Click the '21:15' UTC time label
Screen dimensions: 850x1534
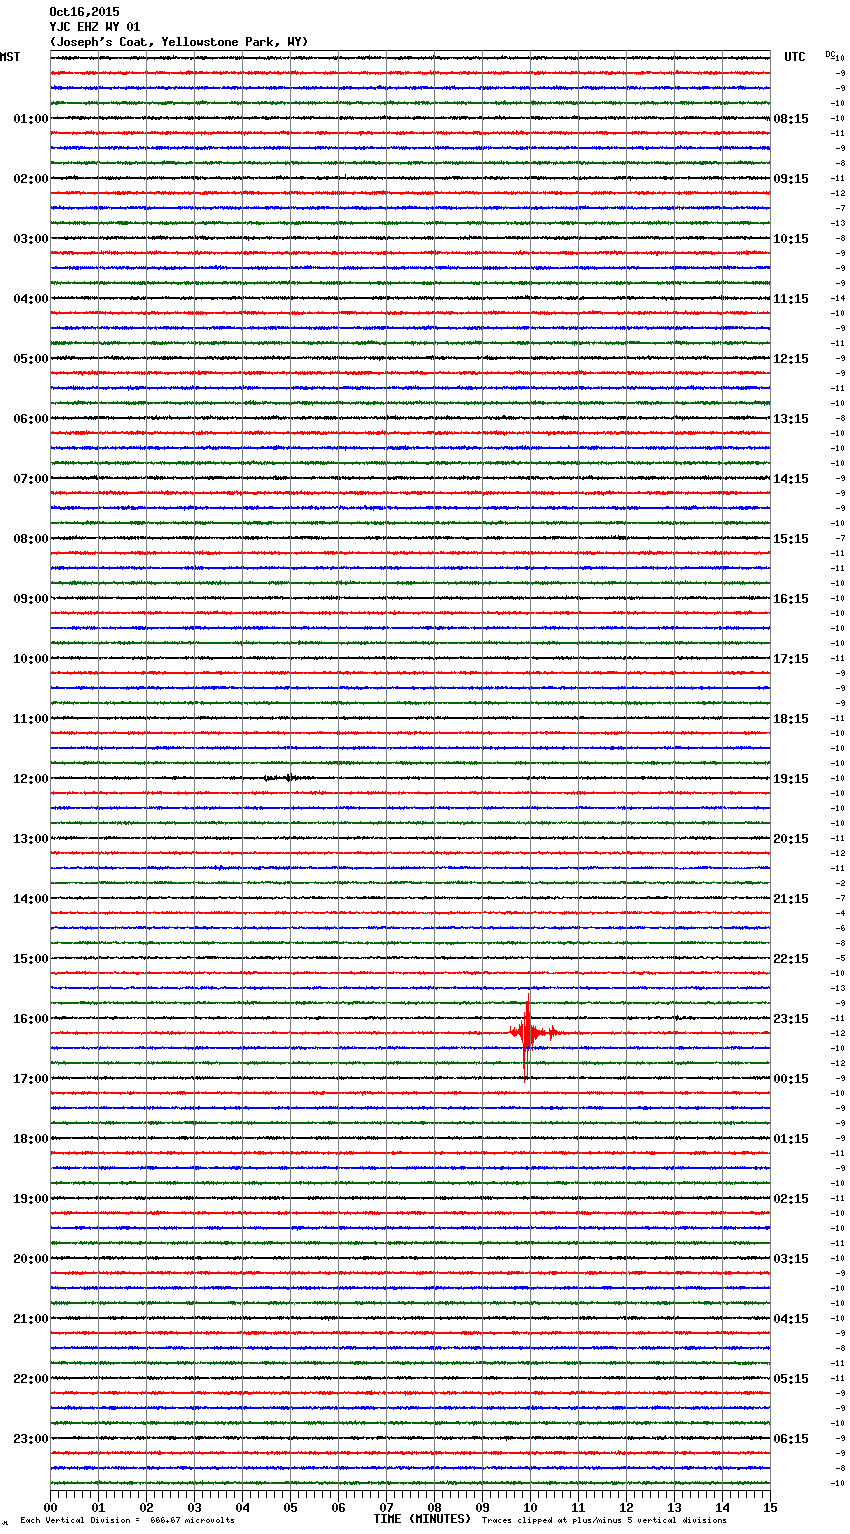[x=791, y=899]
